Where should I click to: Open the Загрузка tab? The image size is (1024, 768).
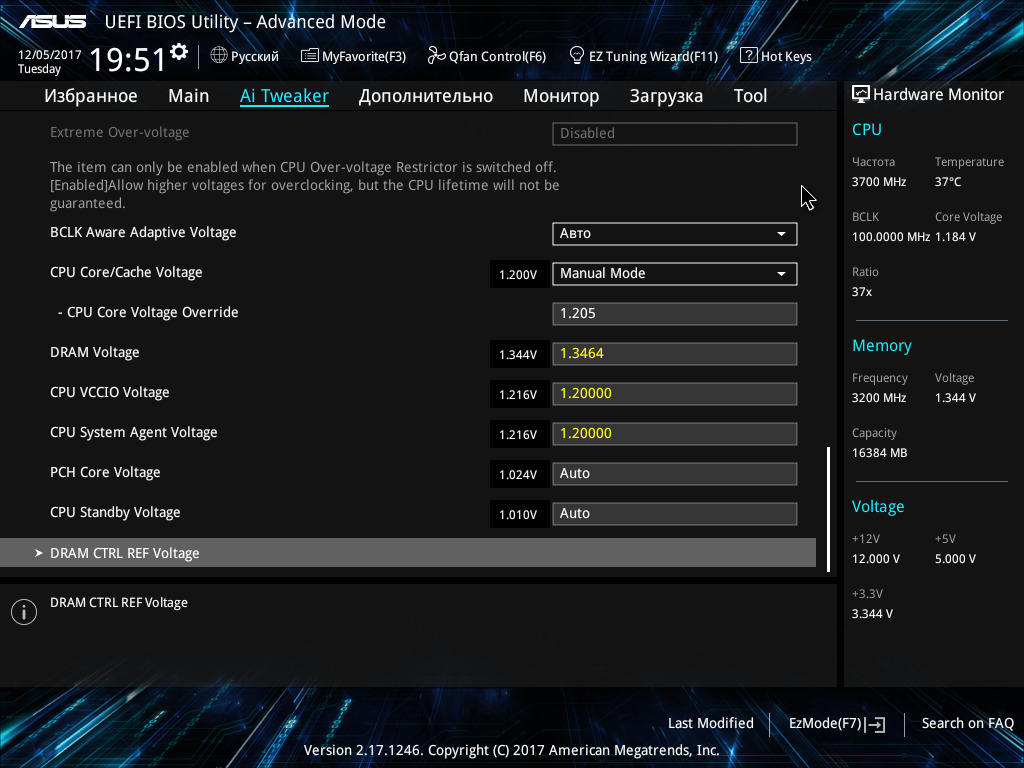tap(666, 96)
